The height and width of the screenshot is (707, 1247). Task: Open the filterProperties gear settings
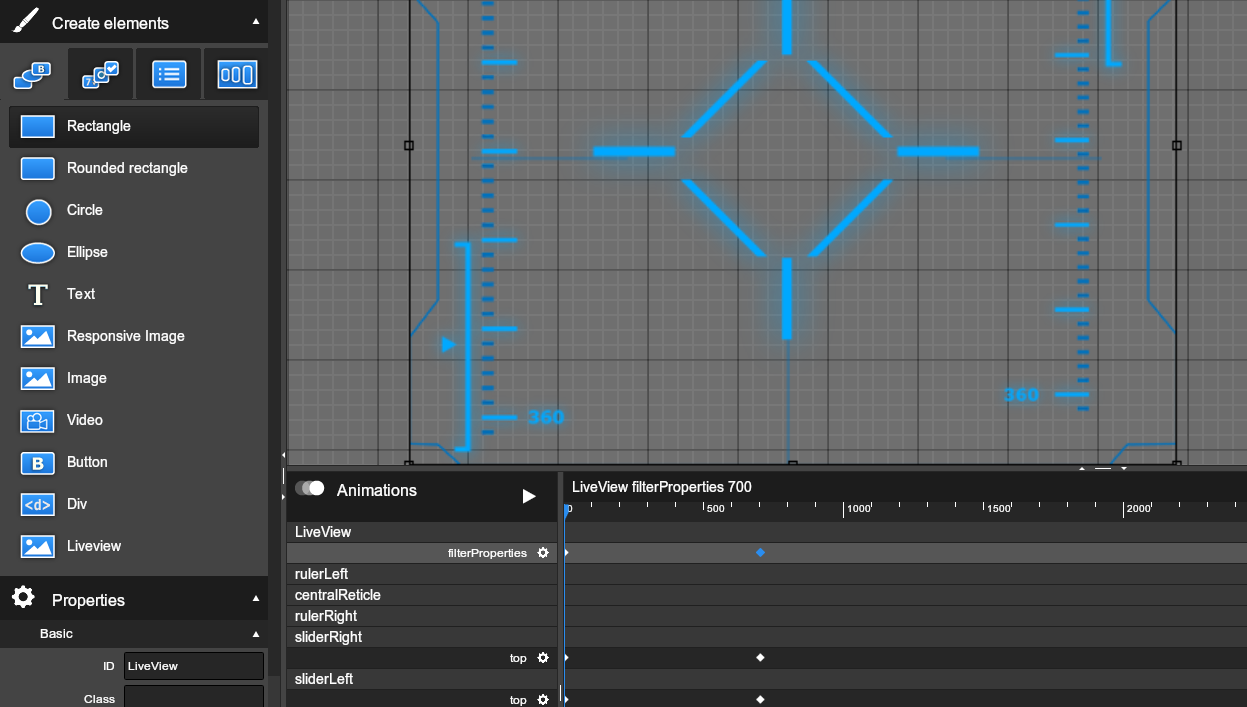[542, 552]
